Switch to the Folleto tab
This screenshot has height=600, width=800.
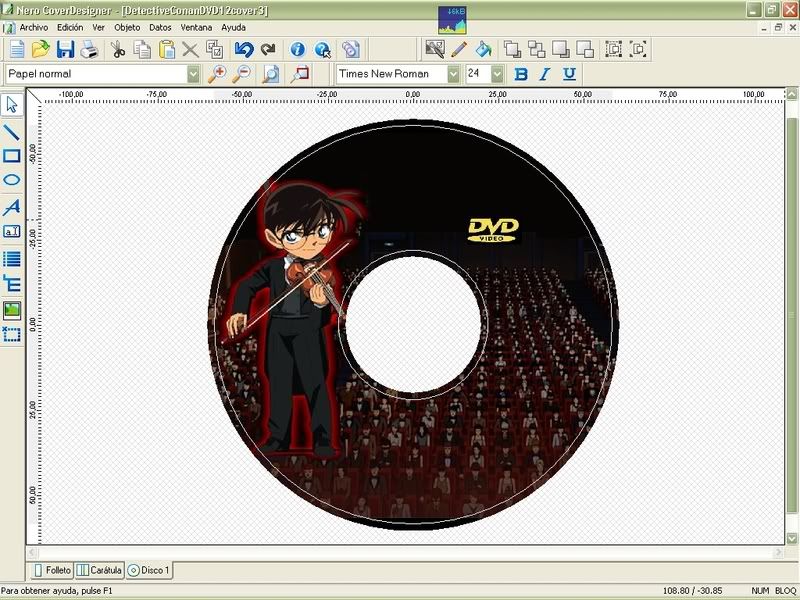tap(52, 570)
